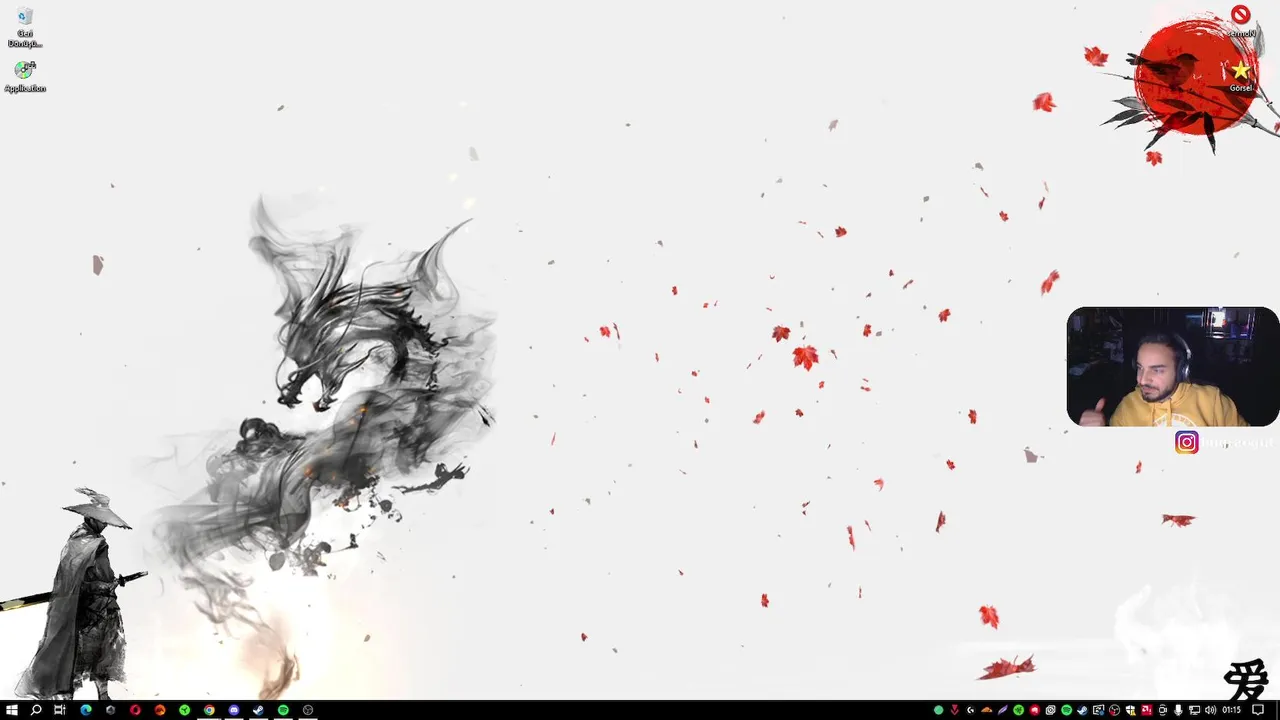Open the red downward-arrow tray icon

click(954, 710)
